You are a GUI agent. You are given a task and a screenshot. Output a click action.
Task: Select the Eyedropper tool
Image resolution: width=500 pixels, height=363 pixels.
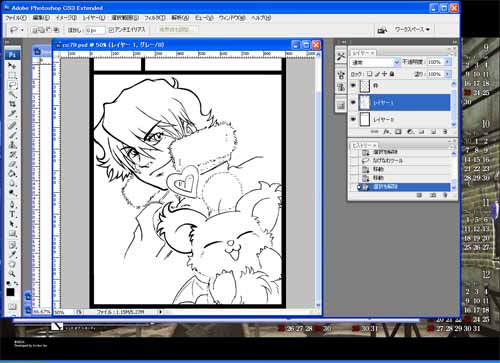coord(12,255)
